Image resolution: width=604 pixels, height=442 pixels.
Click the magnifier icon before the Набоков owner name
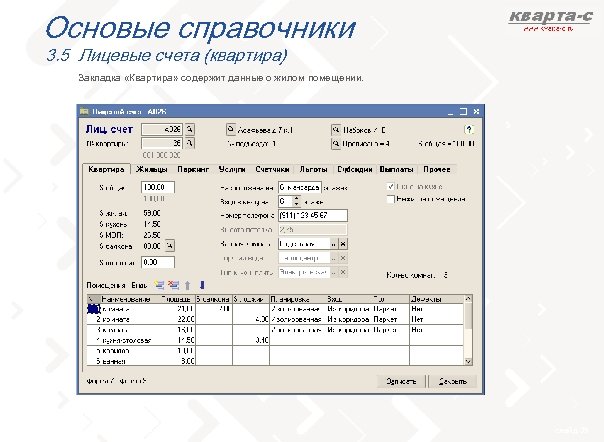tap(336, 129)
